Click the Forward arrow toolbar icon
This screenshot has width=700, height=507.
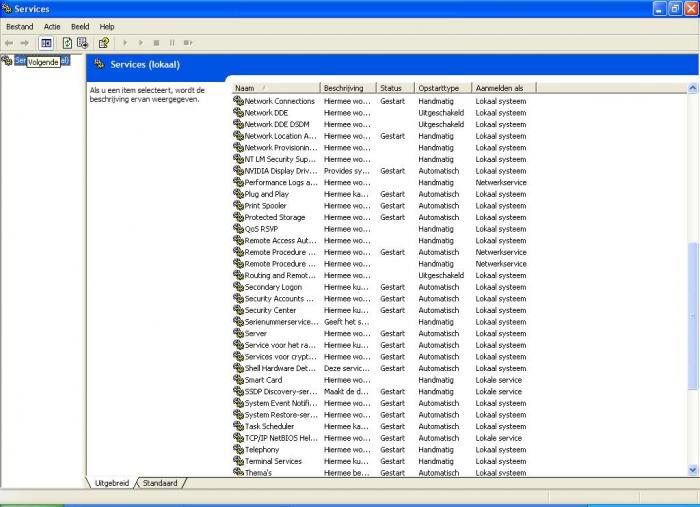pyautogui.click(x=25, y=43)
